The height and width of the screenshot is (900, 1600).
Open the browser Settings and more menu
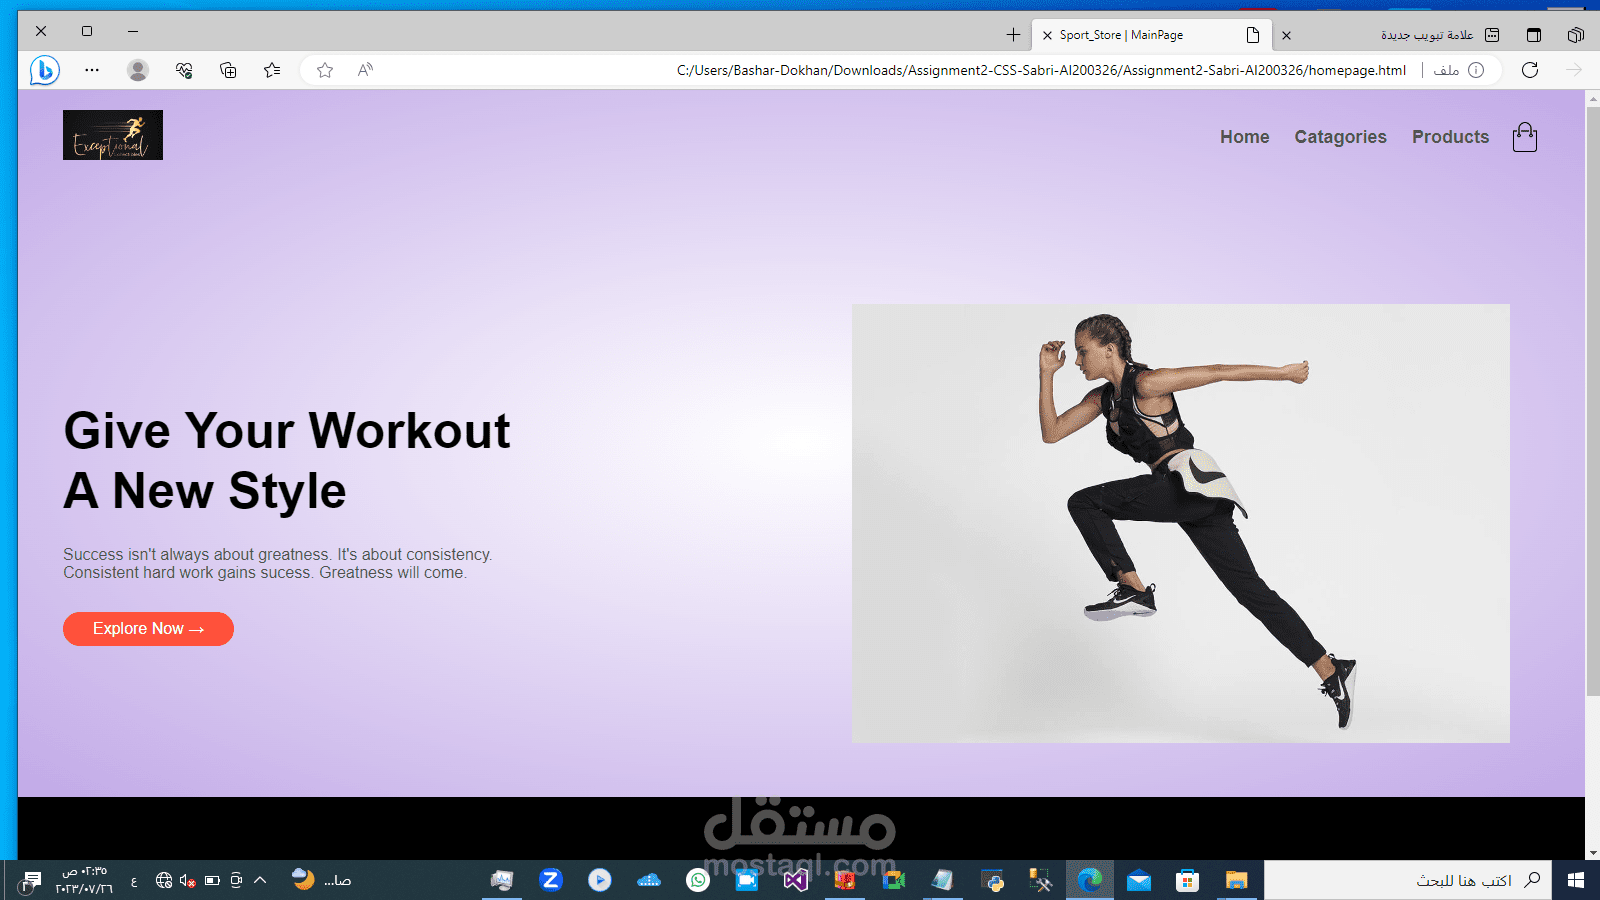click(x=92, y=70)
